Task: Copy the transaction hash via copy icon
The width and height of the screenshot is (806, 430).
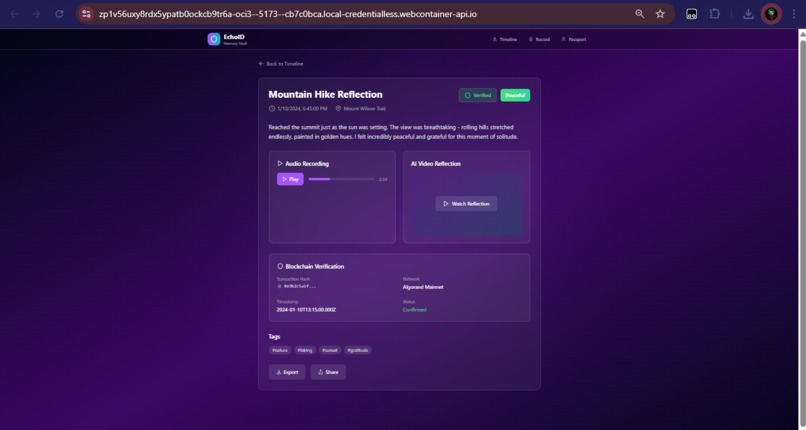Action: coord(280,286)
